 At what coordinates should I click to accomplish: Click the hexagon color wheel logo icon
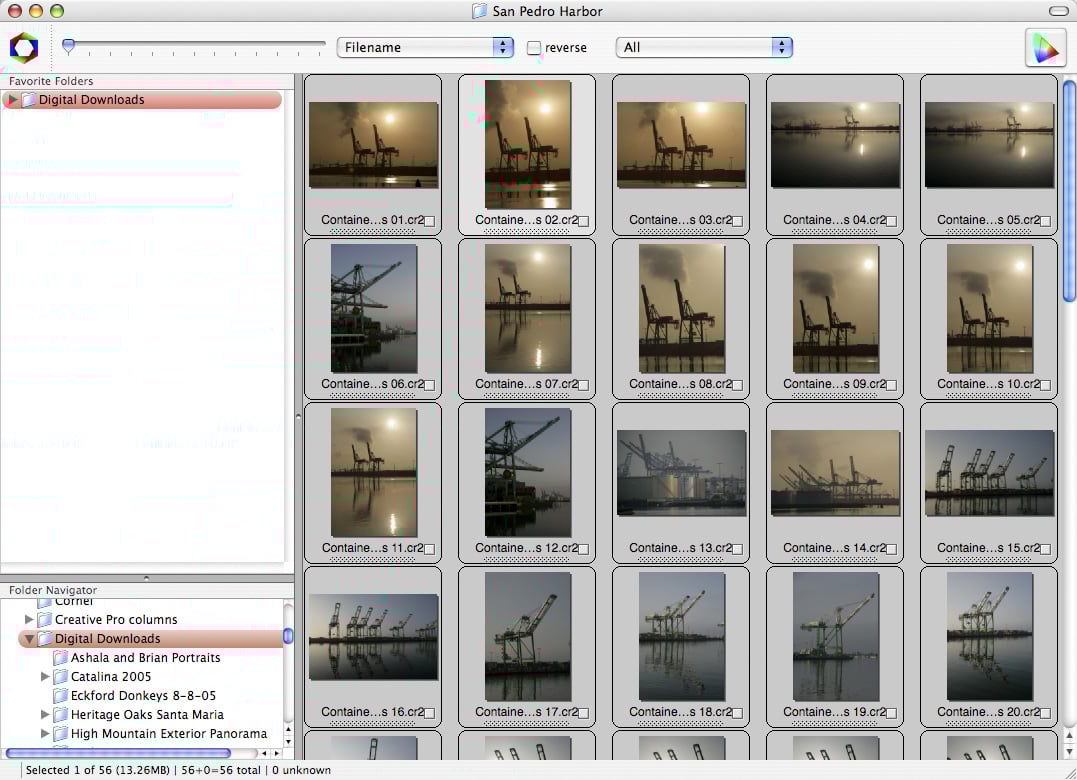tap(24, 47)
